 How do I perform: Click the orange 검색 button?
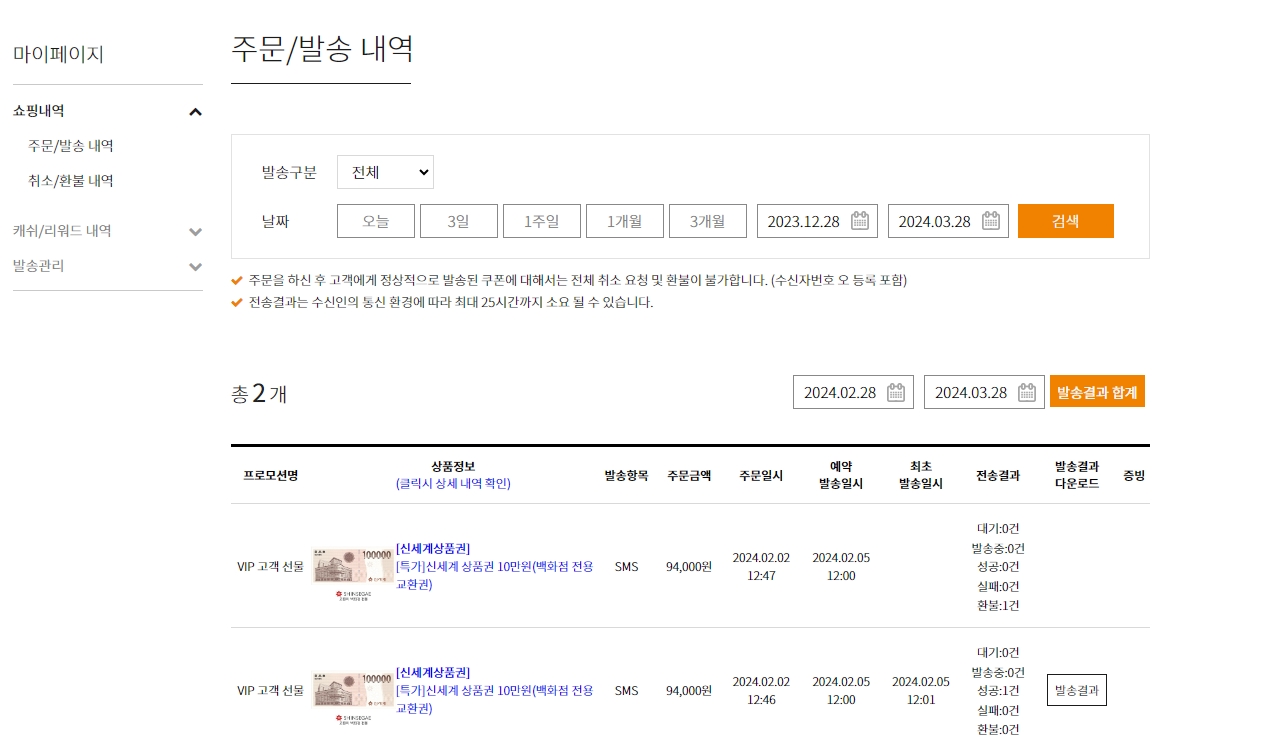(x=1065, y=221)
